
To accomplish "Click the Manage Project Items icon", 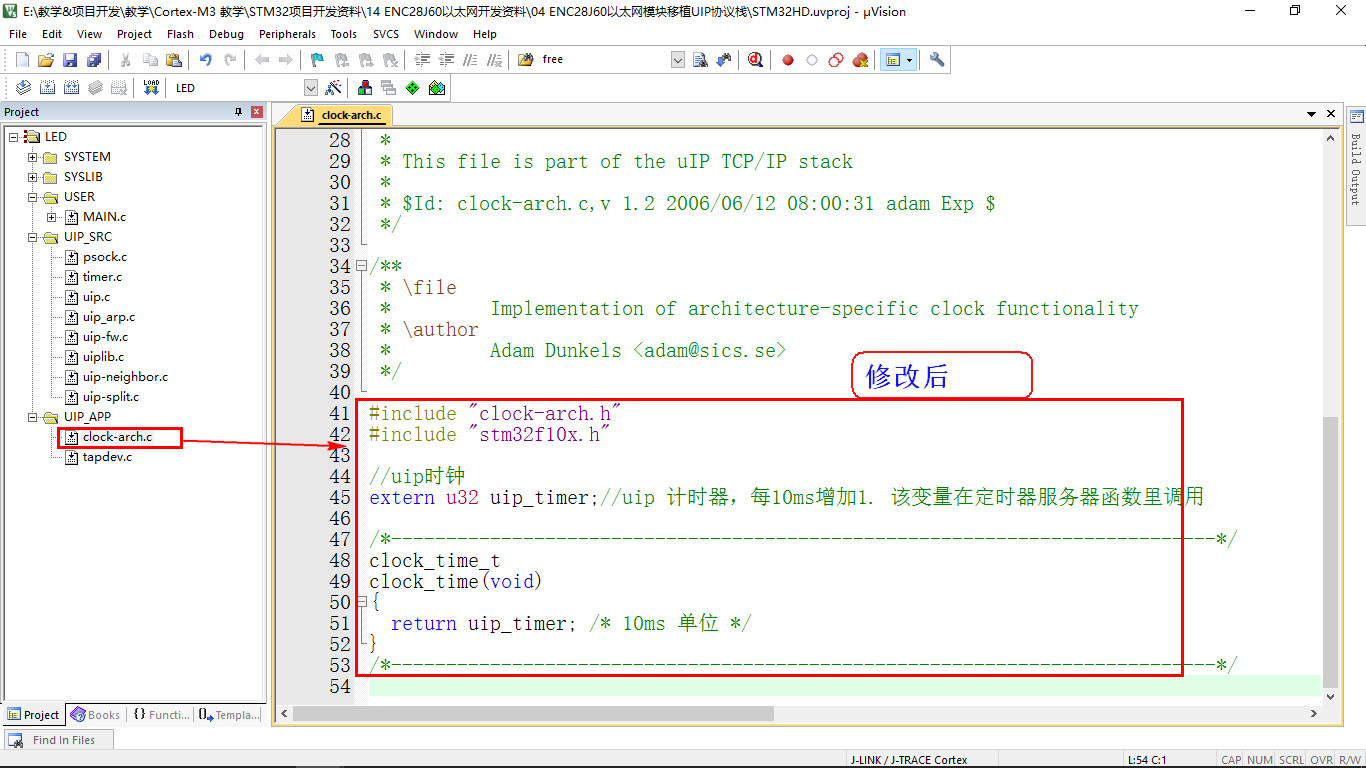I will pos(365,88).
